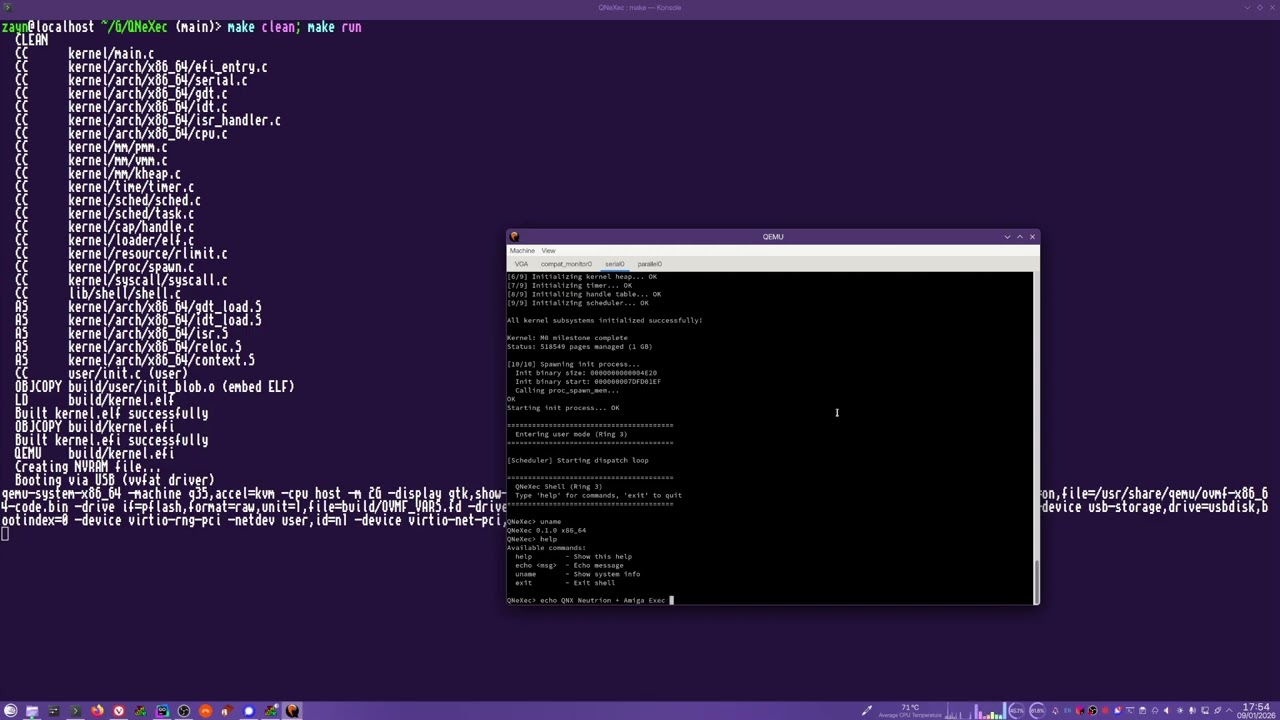Open the Machine menu in QEMU
Viewport: 1280px width, 720px height.
[x=522, y=250]
